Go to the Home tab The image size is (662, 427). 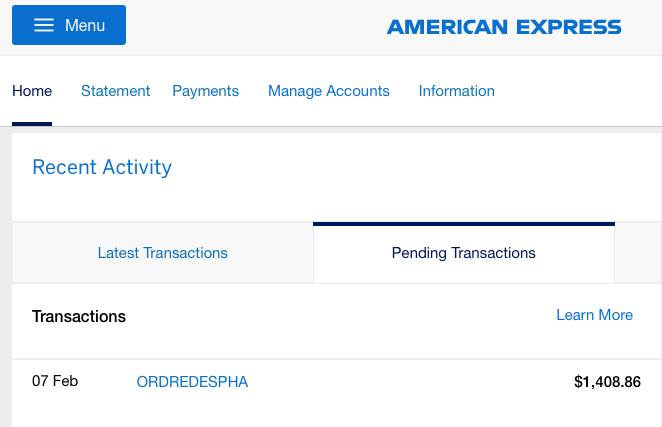(x=32, y=91)
